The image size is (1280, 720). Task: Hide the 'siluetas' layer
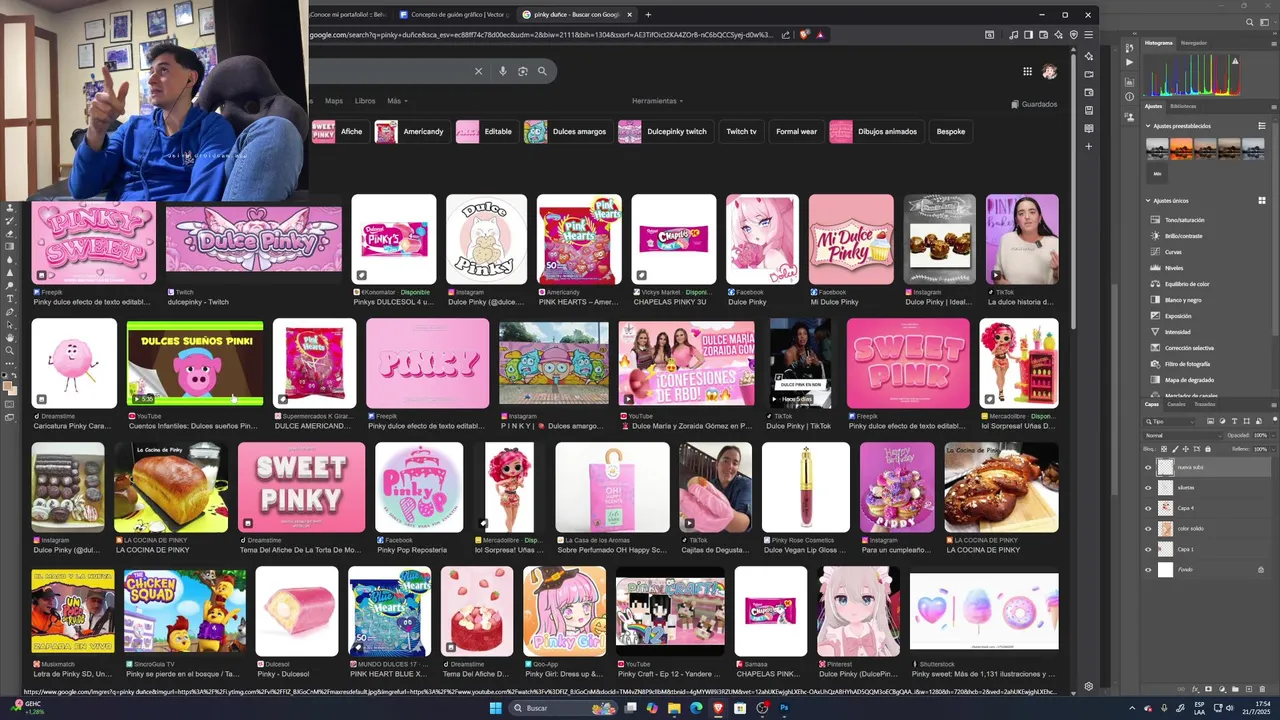tap(1148, 487)
